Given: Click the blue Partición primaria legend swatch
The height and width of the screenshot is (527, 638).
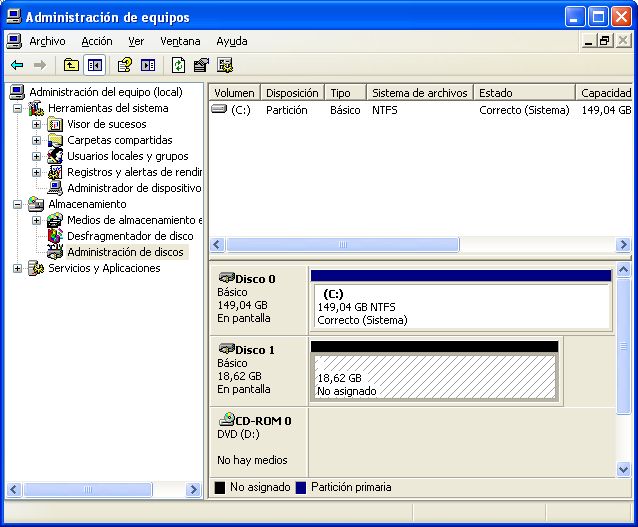Looking at the screenshot, I should [301, 488].
